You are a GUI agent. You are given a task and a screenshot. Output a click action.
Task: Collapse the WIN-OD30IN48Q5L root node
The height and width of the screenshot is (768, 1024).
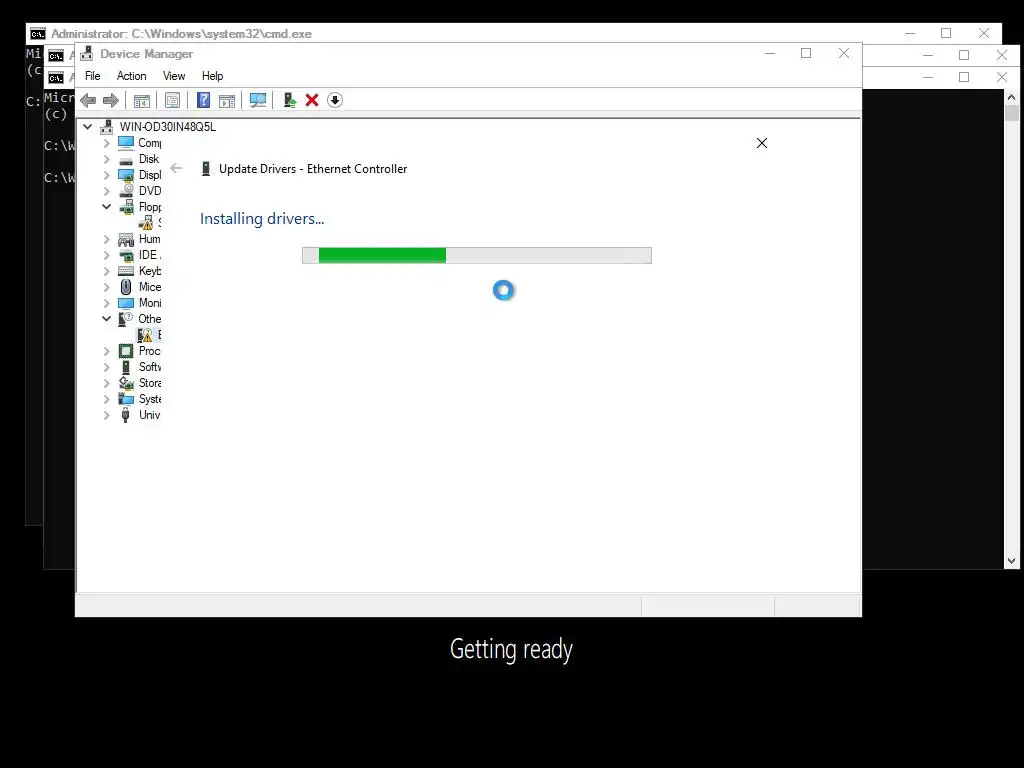(88, 127)
